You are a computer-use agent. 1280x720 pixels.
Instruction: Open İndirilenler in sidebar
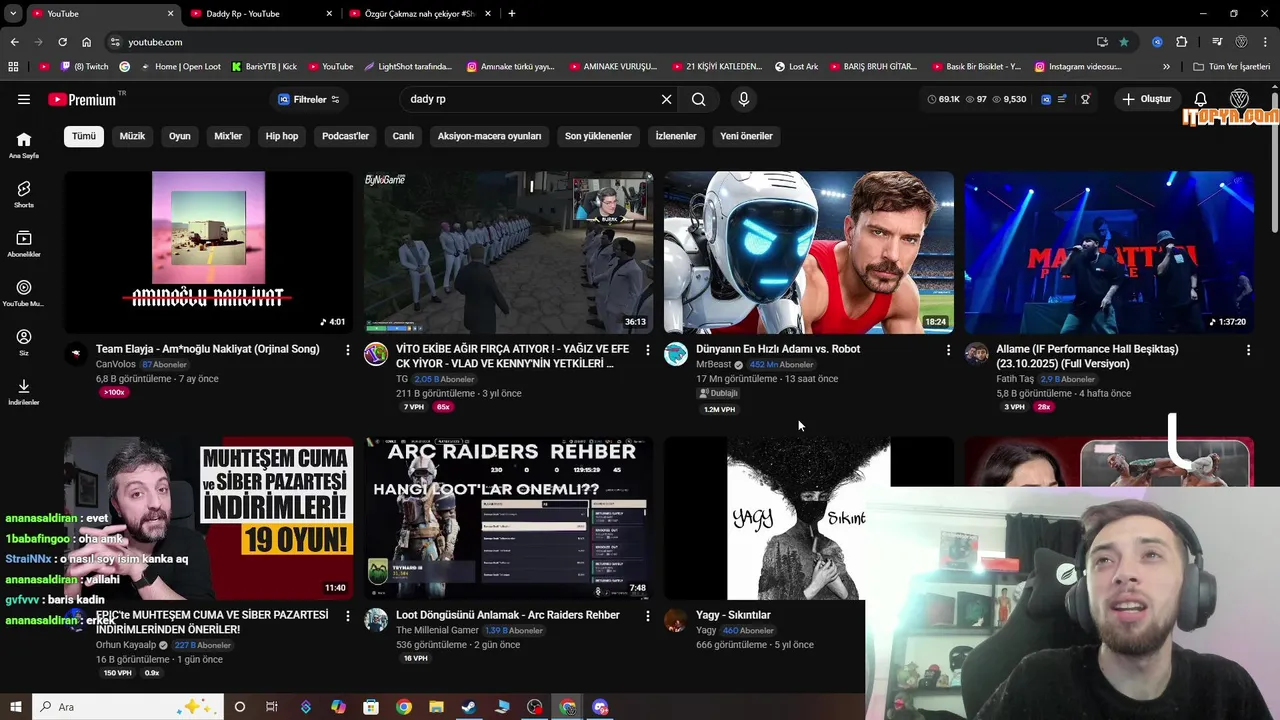24,392
